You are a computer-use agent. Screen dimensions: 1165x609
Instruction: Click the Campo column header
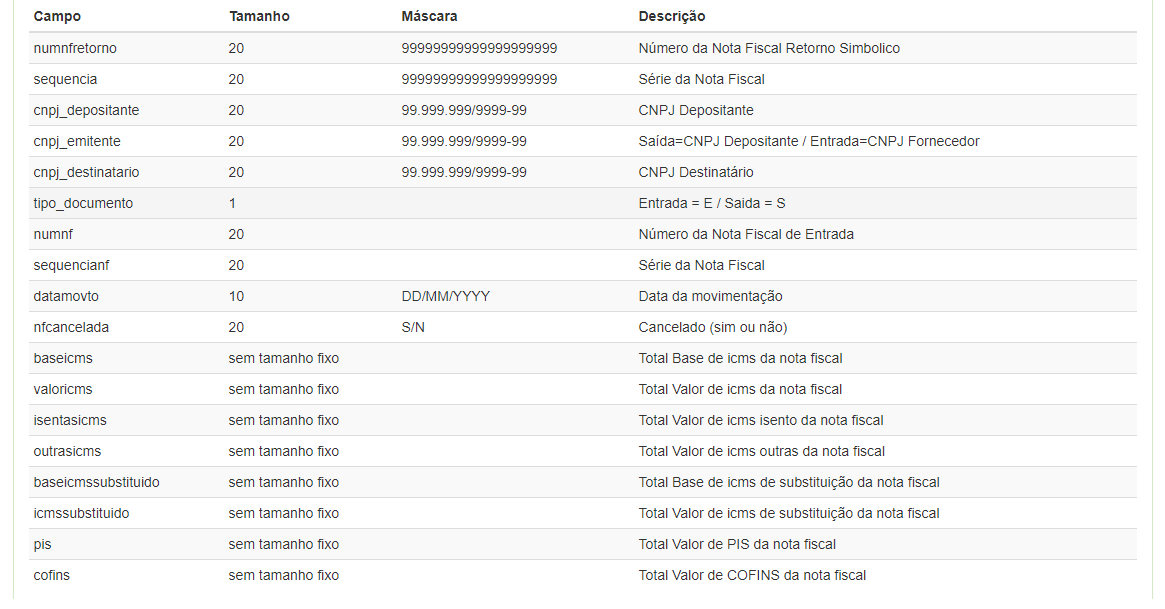(x=57, y=17)
